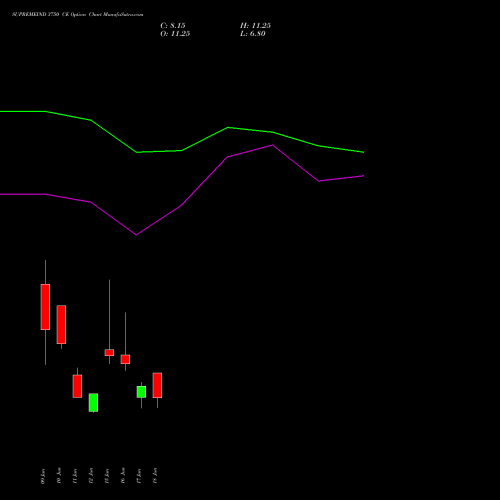
Task: Click the purple indicator line
Action: [182, 205]
